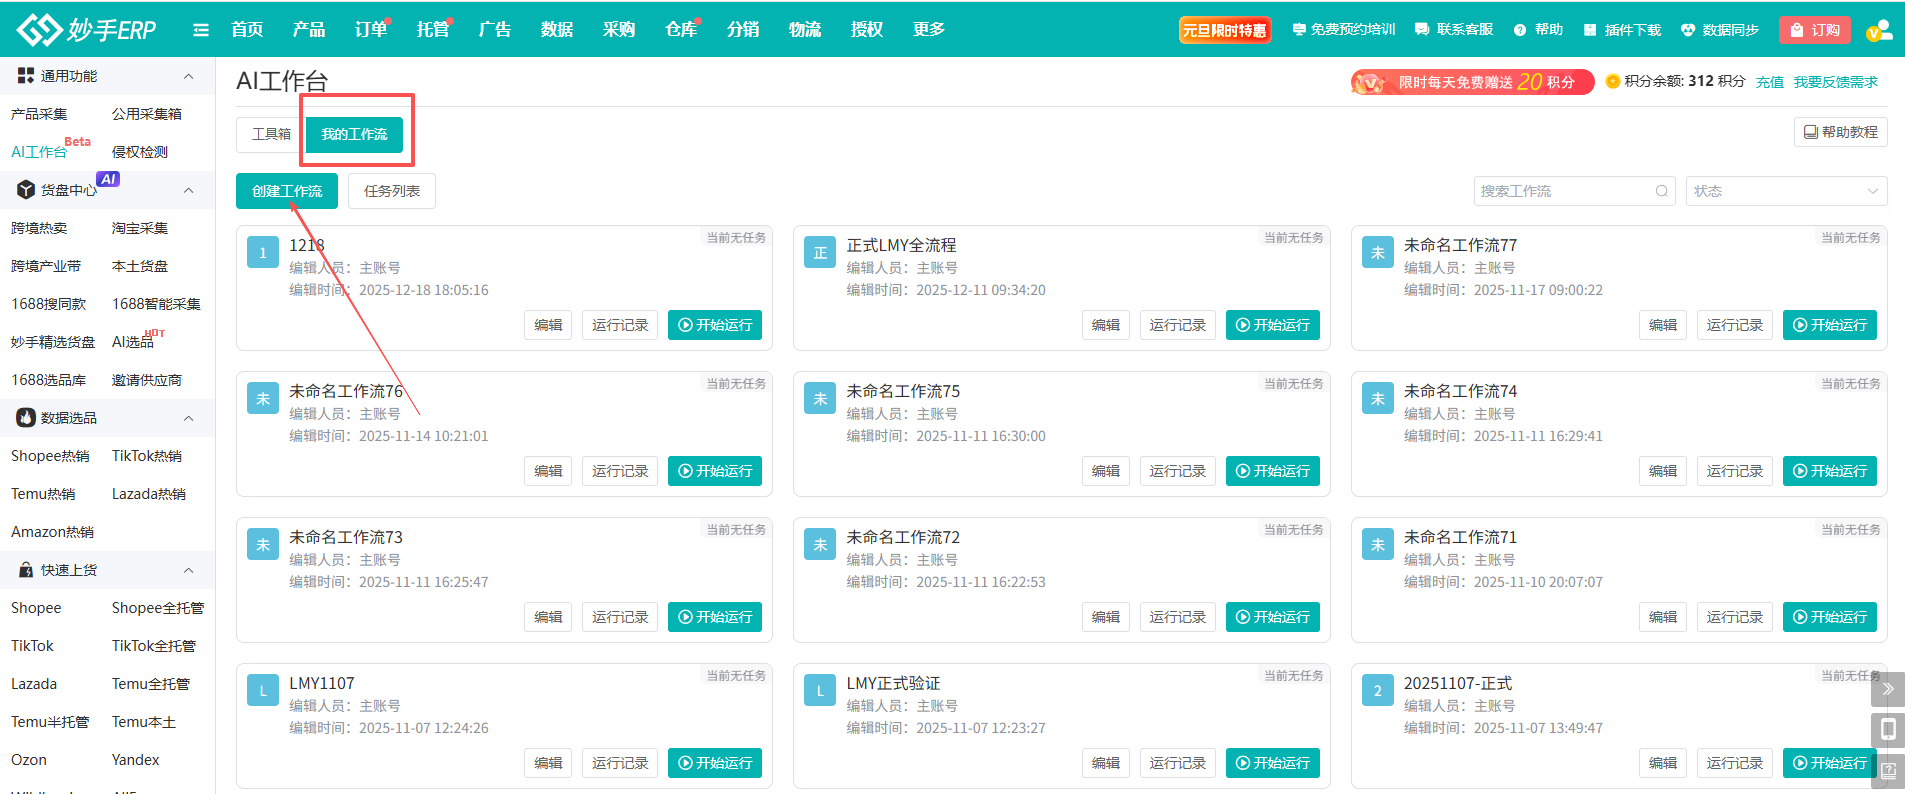This screenshot has width=1905, height=794.
Task: Collapse the 货盘中心 sidebar section
Action: [x=188, y=190]
